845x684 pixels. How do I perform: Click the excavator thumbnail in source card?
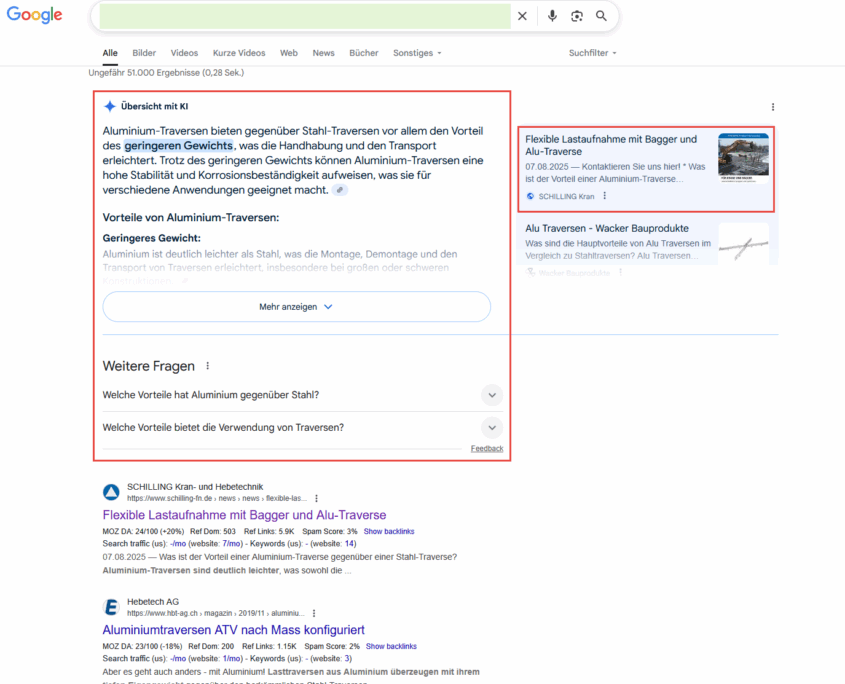pos(743,158)
